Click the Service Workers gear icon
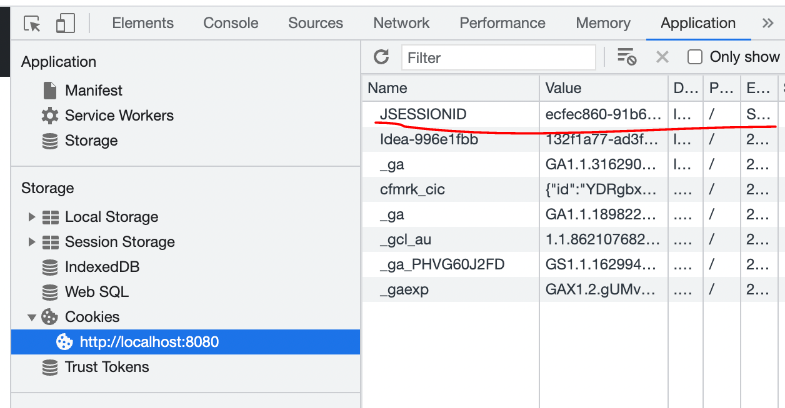 tap(50, 116)
